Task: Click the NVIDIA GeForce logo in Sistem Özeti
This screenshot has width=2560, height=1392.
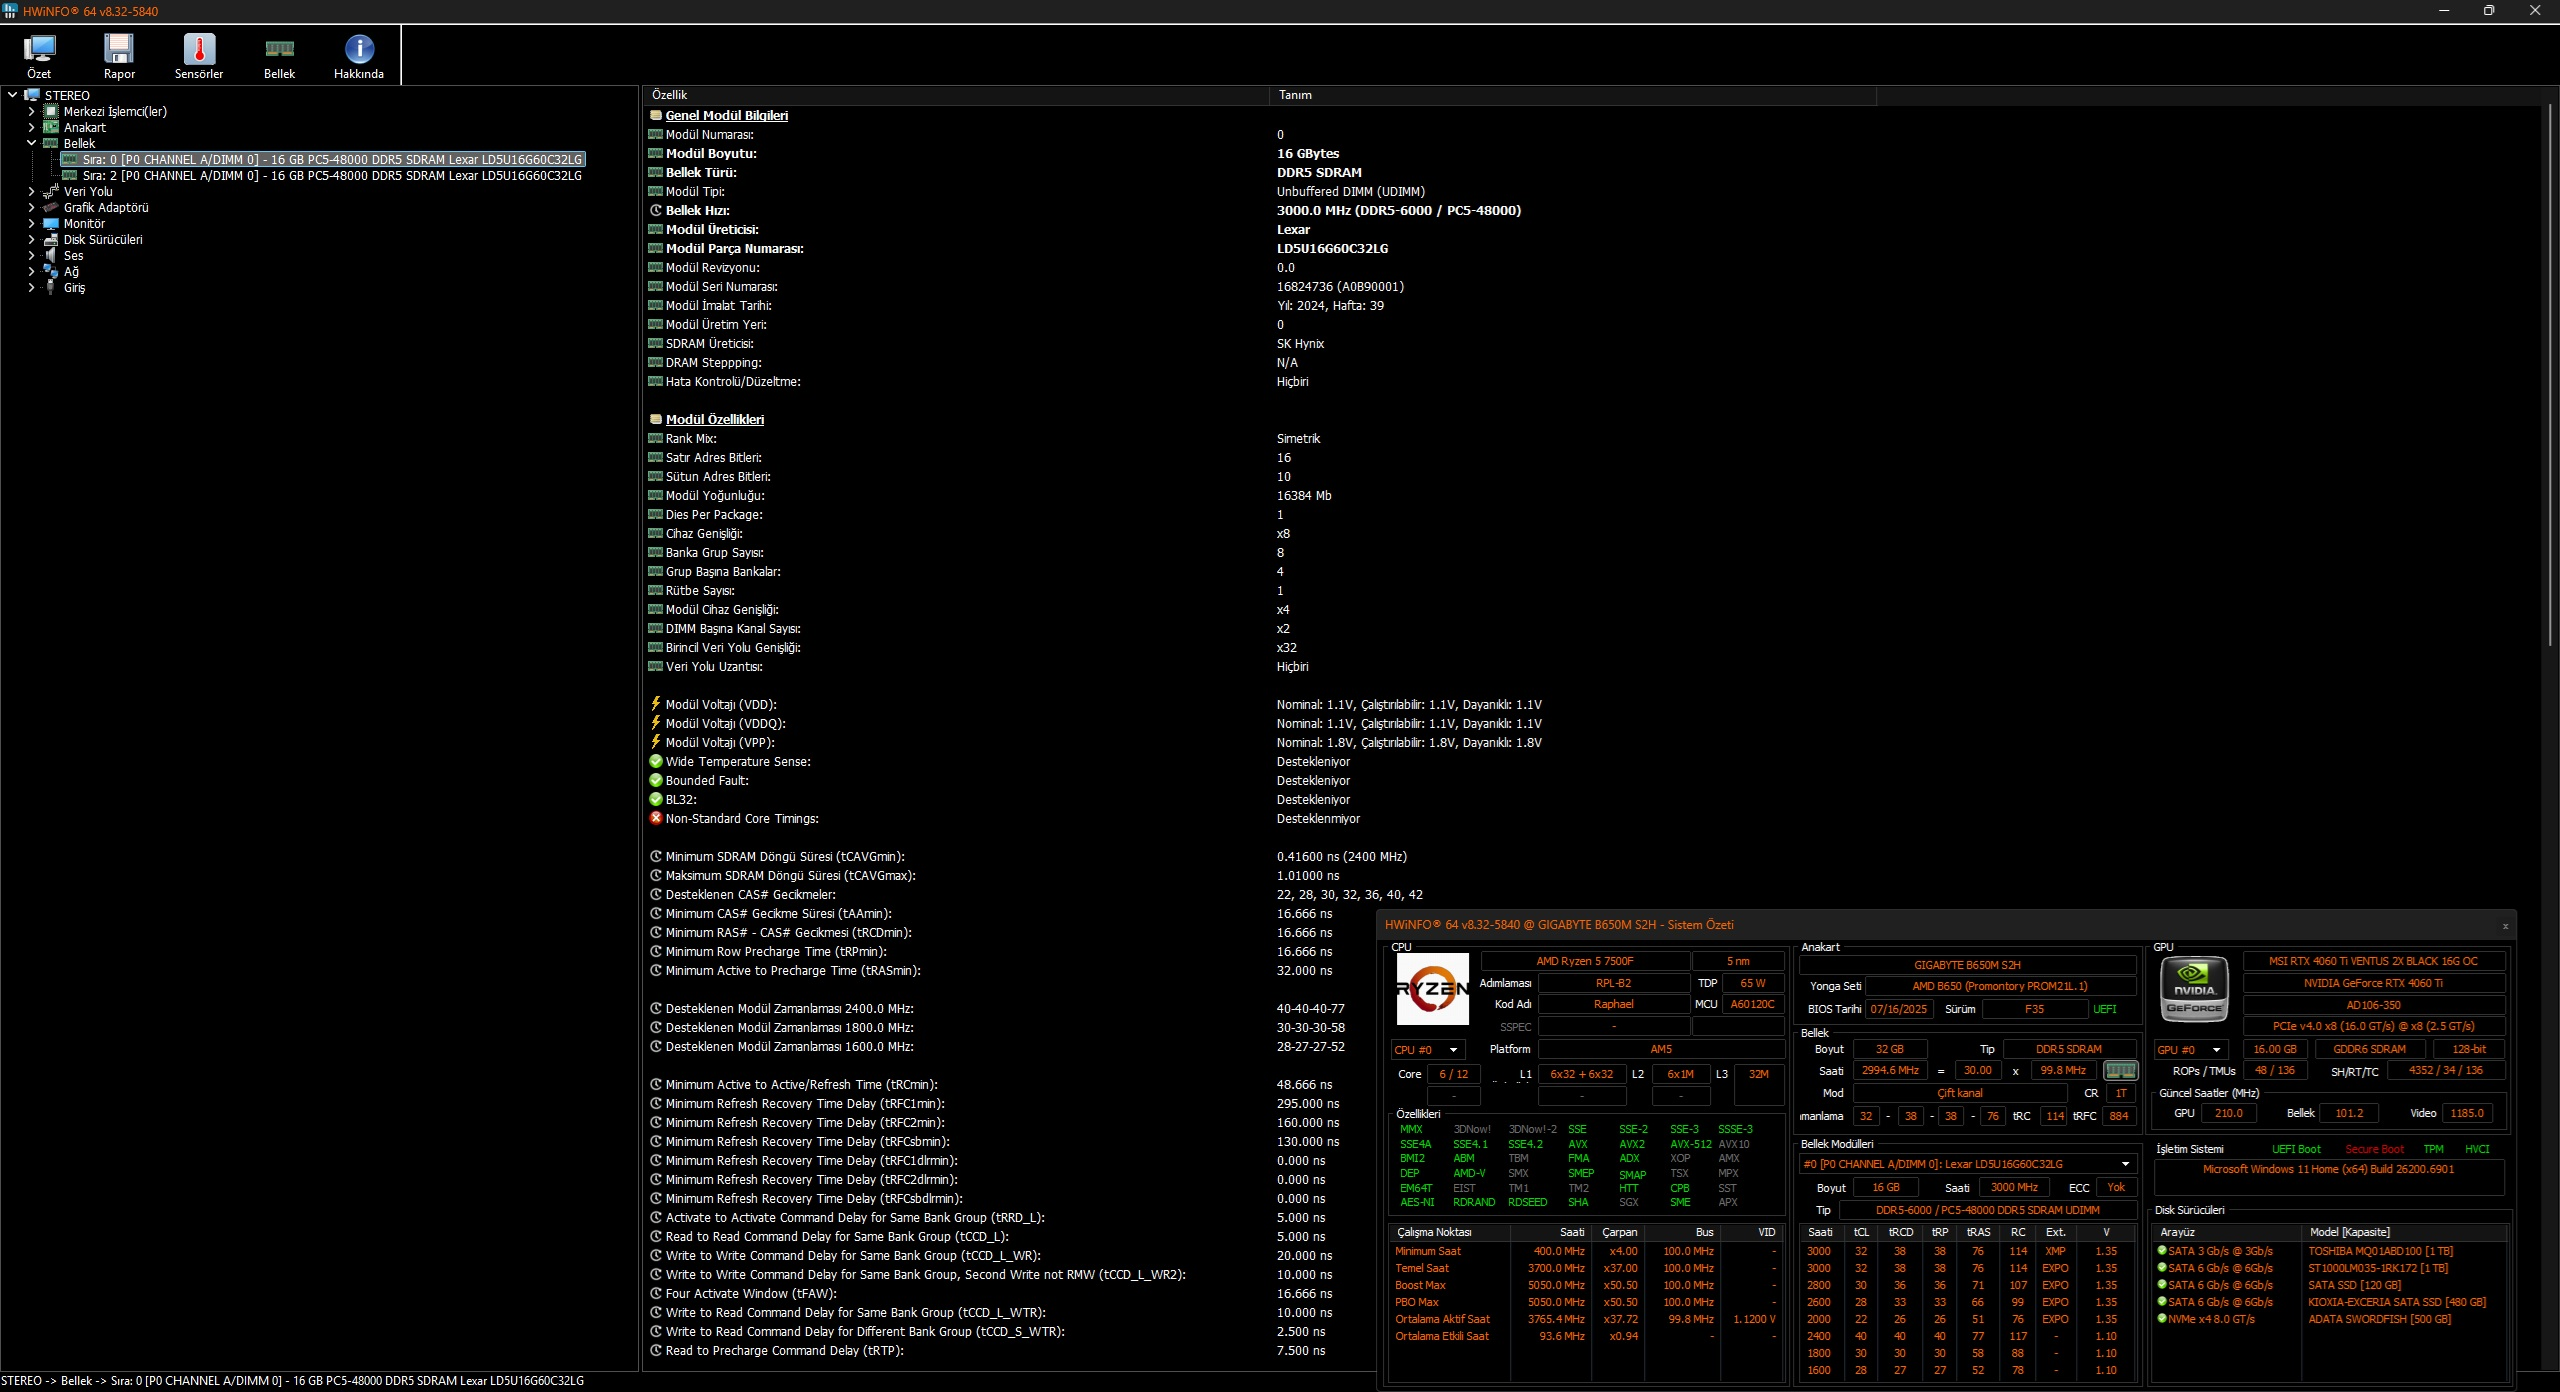Action: click(x=2194, y=989)
